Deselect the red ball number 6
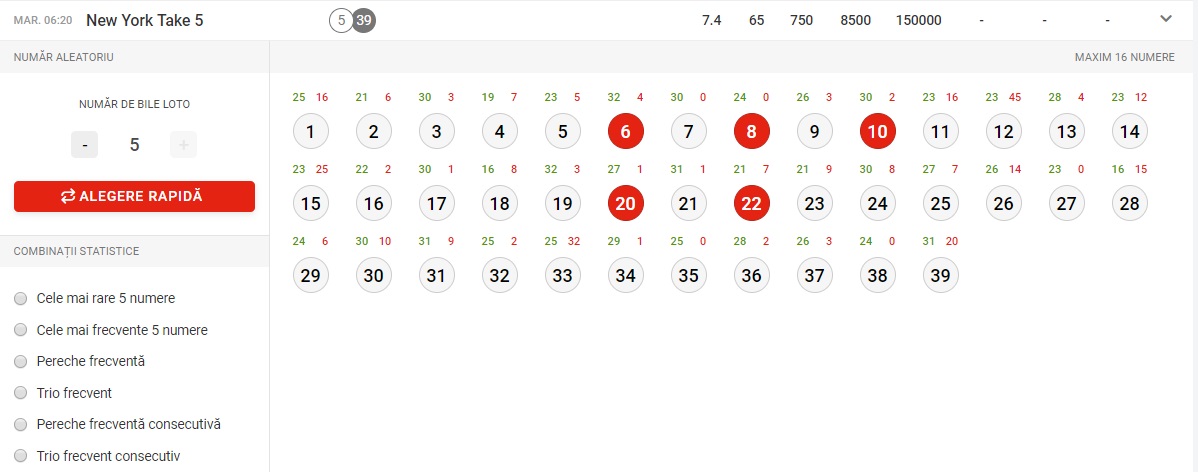The width and height of the screenshot is (1198, 472). pyautogui.click(x=626, y=131)
